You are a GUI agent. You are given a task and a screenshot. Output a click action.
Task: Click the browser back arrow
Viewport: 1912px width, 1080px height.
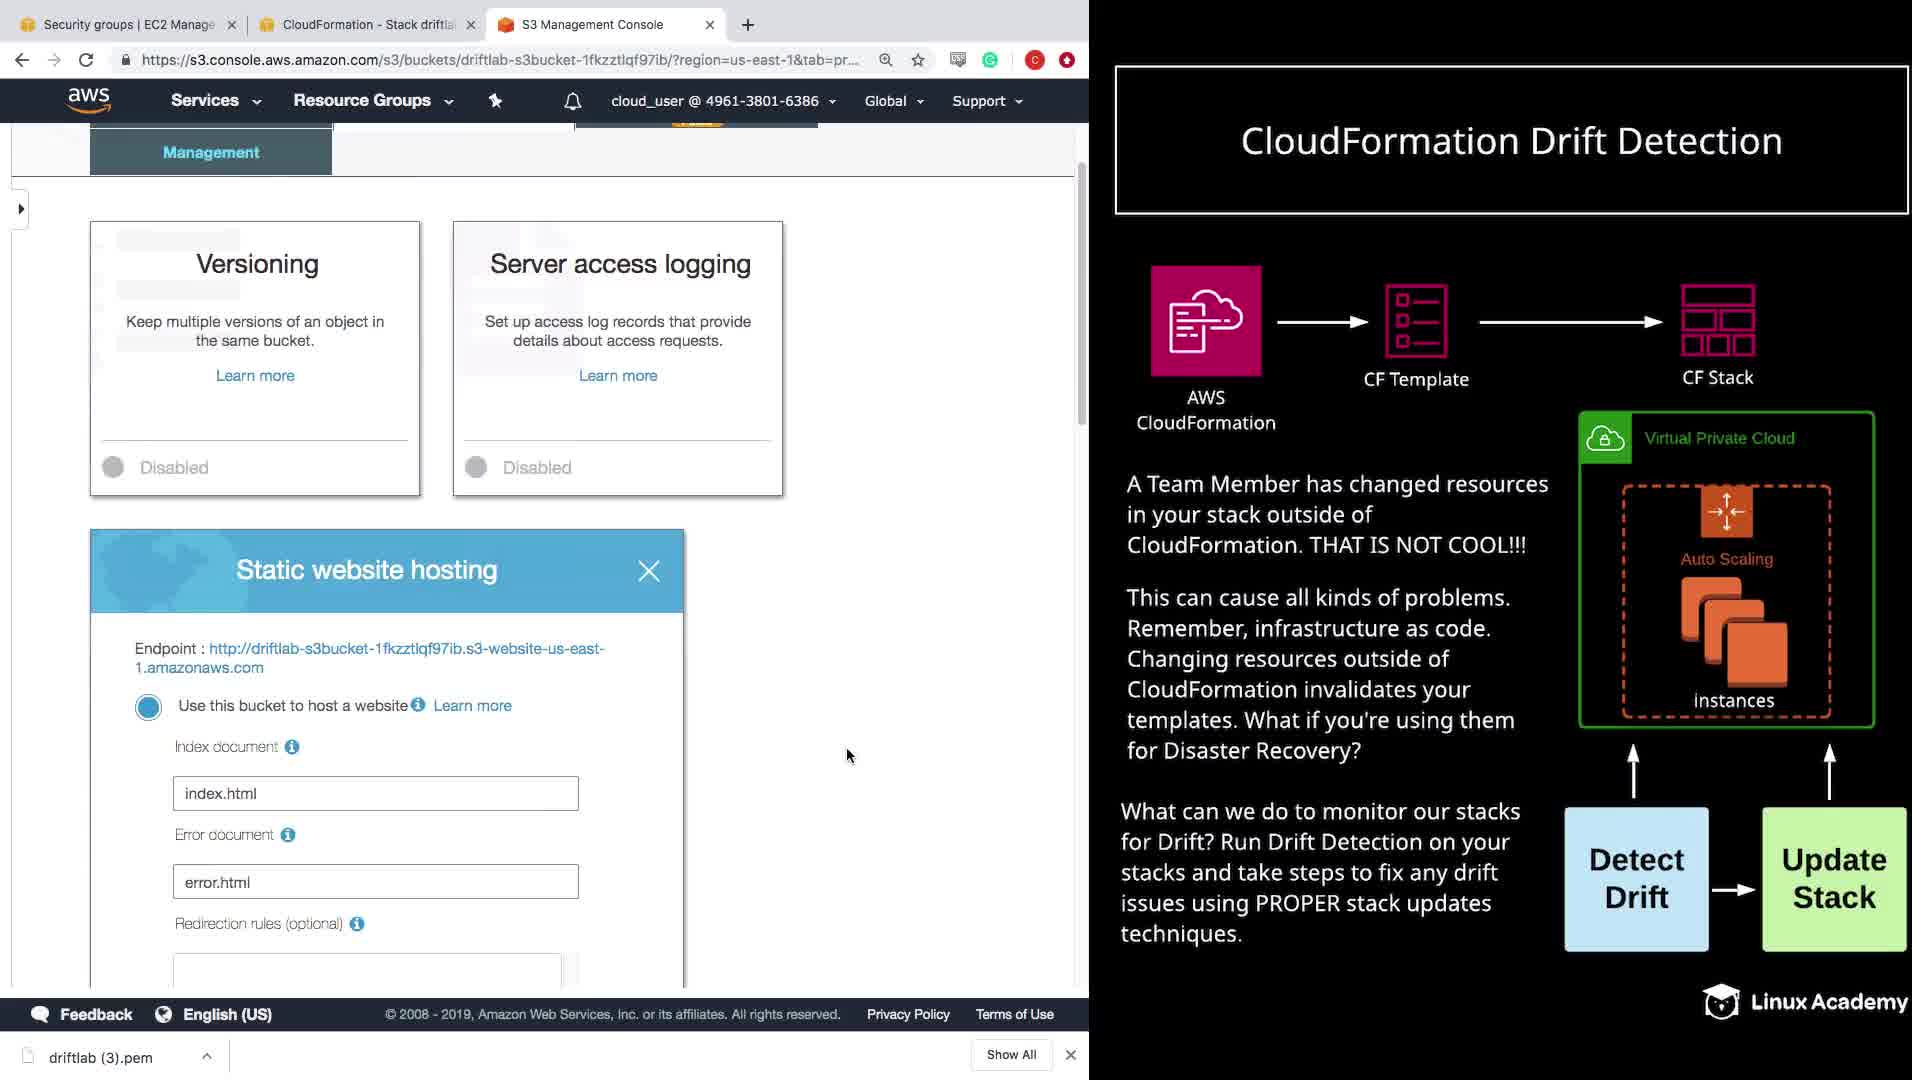click(22, 60)
